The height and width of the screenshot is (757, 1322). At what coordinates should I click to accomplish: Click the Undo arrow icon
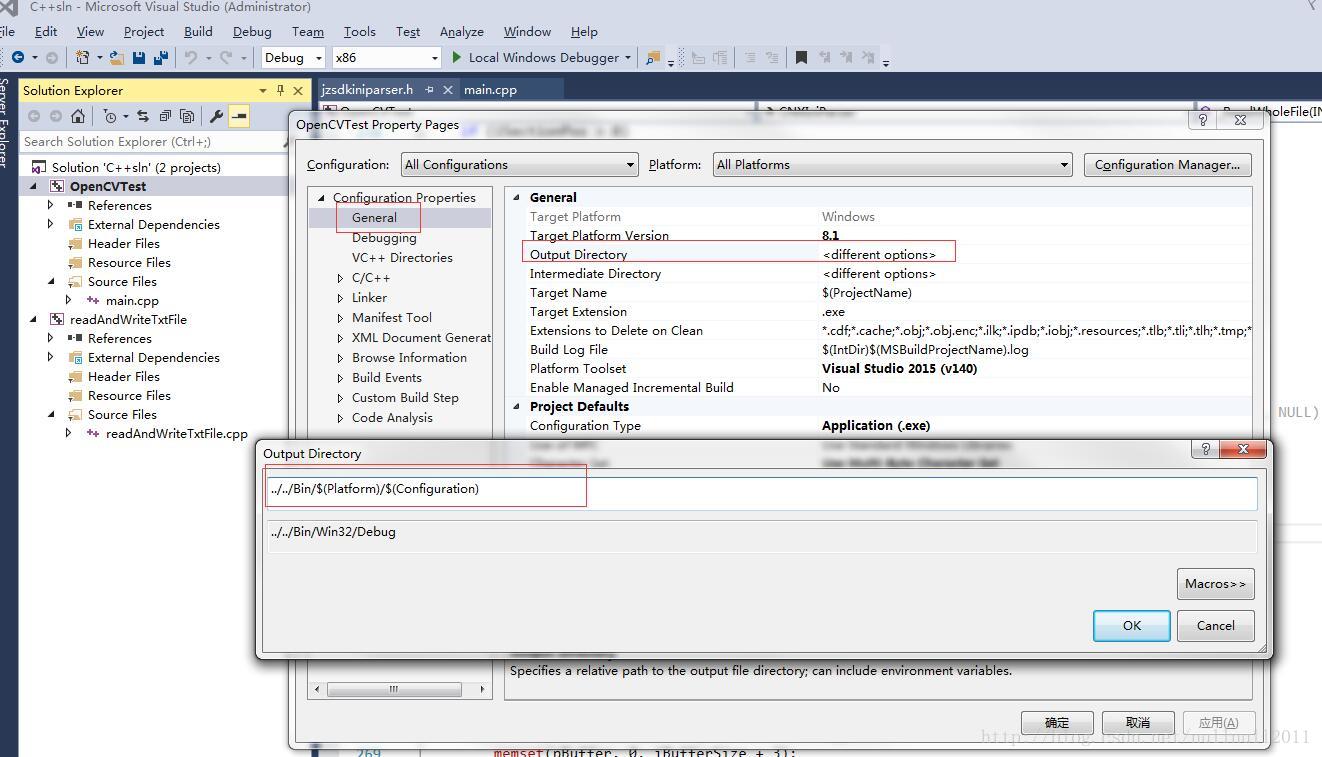[190, 57]
